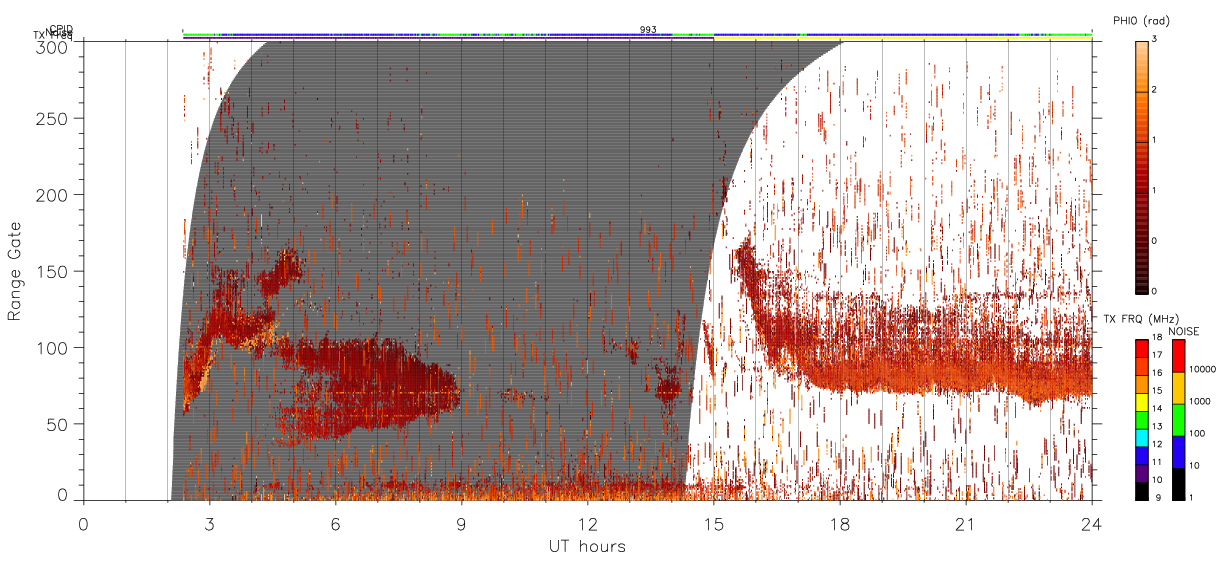This screenshot has height=567, width=1228.
Task: Select the 9 tick label on UT hours axis
Action: pyautogui.click(x=462, y=524)
